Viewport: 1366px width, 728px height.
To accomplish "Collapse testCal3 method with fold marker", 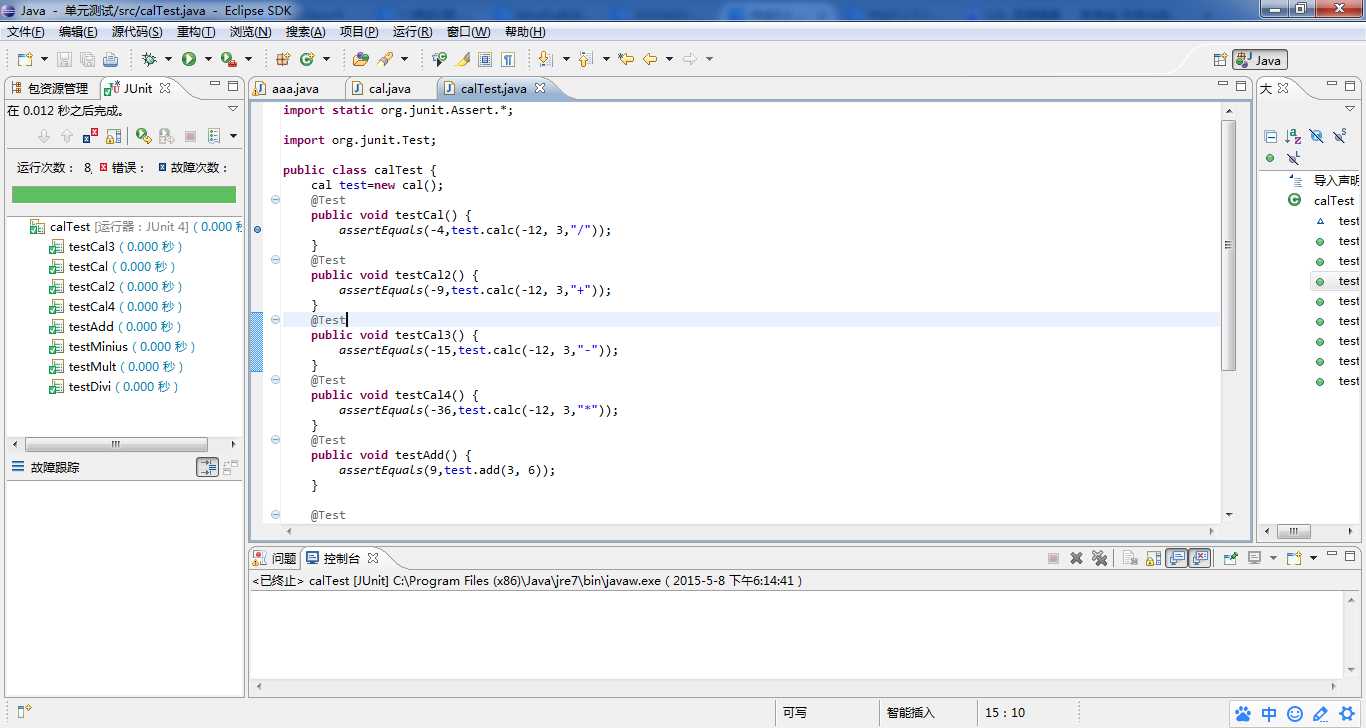I will pyautogui.click(x=275, y=320).
